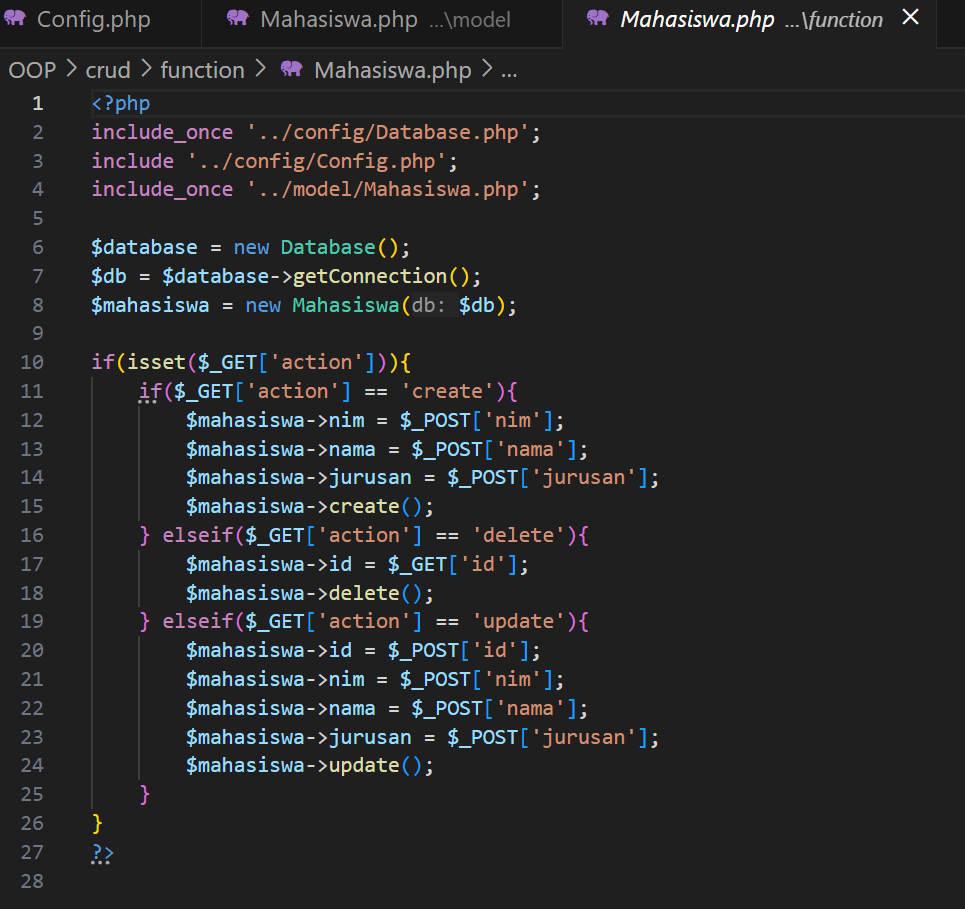Open the Mahasiswa.php breadcrumb file list
965x909 pixels.
click(x=393, y=70)
